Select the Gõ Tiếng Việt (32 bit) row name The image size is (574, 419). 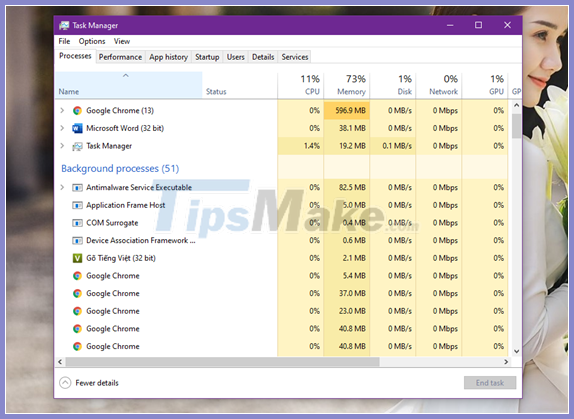click(121, 258)
